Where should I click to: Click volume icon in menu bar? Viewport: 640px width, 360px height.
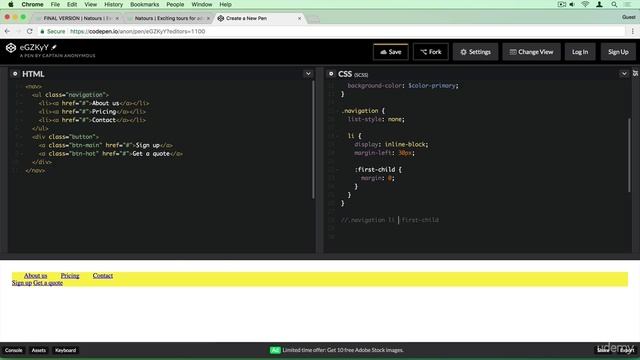click(x=572, y=4)
